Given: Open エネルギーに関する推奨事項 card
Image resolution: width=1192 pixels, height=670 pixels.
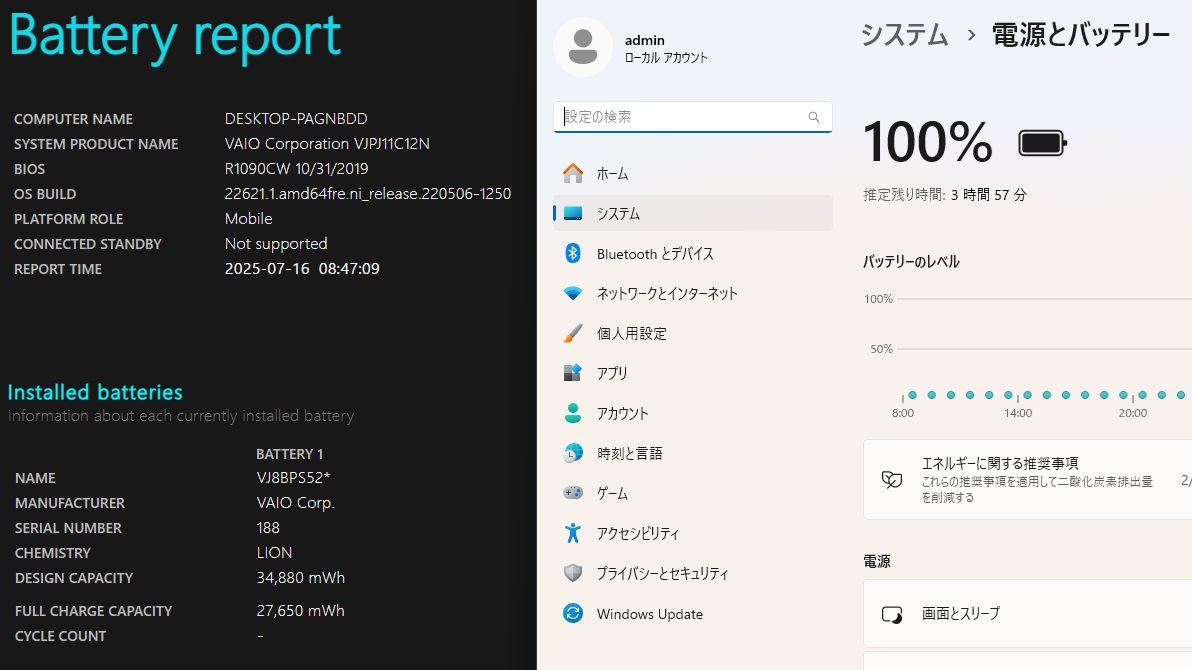Looking at the screenshot, I should pyautogui.click(x=1028, y=479).
